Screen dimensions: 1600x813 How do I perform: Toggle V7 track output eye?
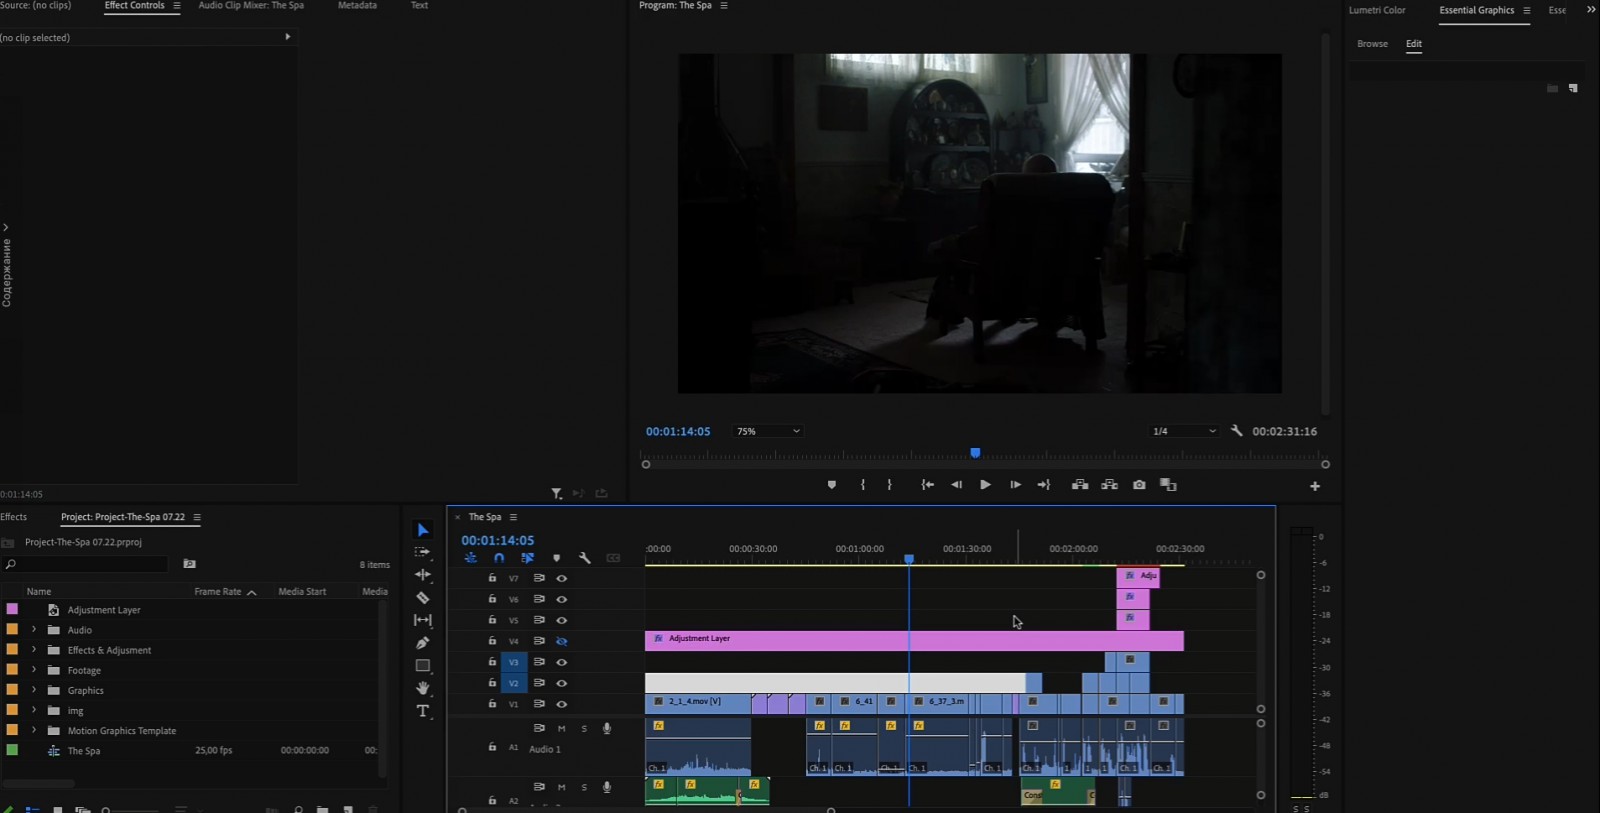(x=562, y=578)
